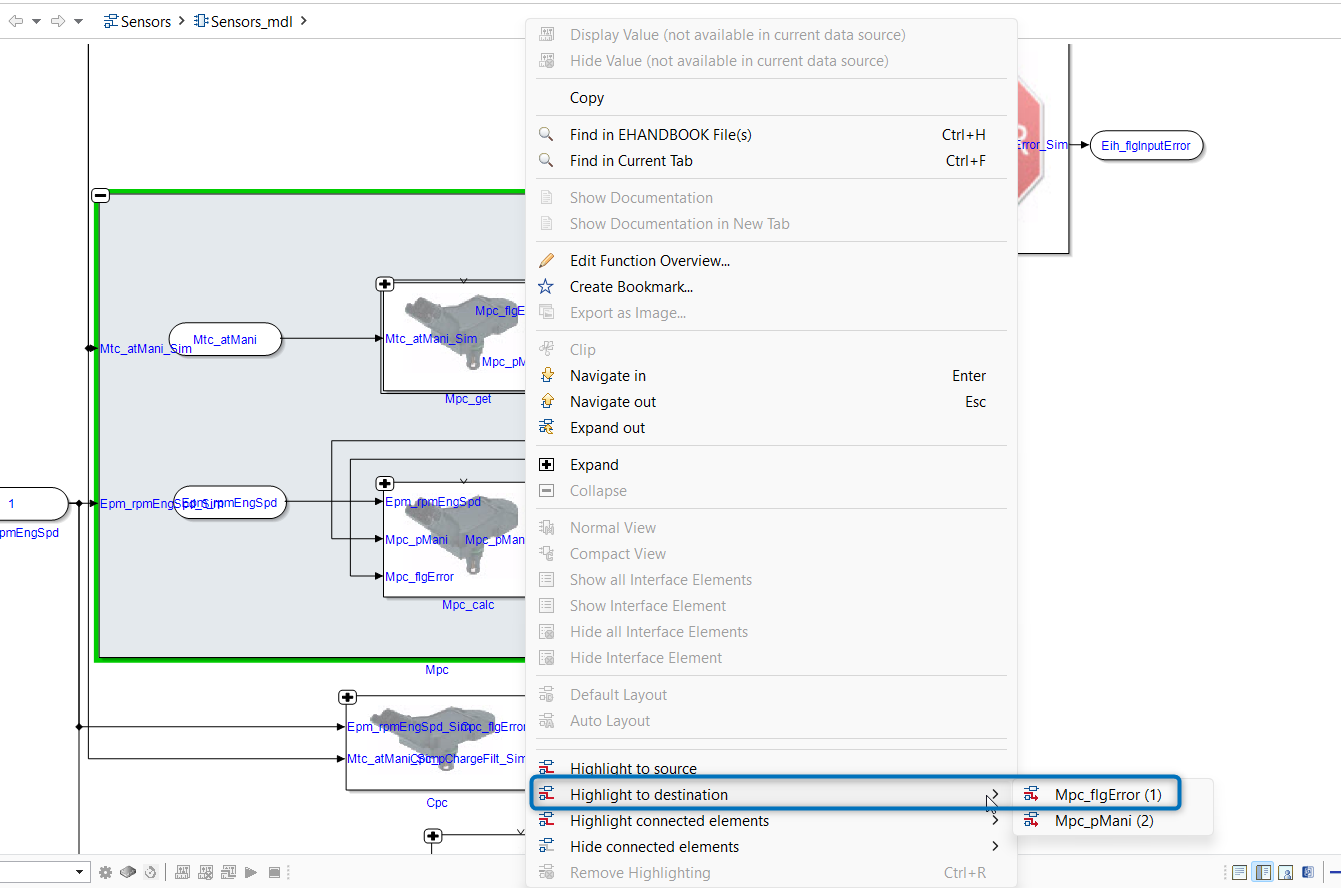The width and height of the screenshot is (1341, 888).
Task: Click the Mtc_atMani signal label block
Action: 225,340
